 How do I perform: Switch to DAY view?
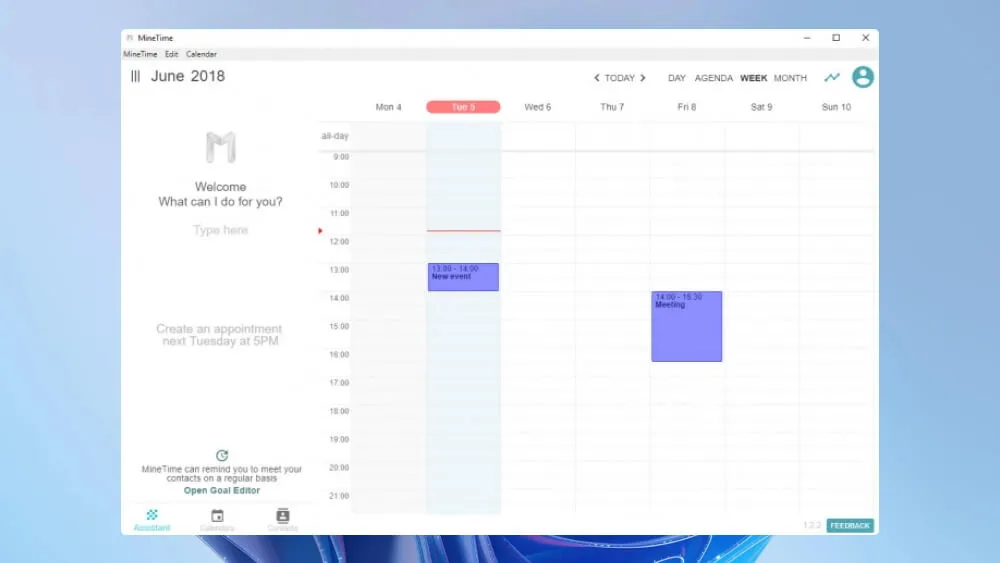click(677, 78)
